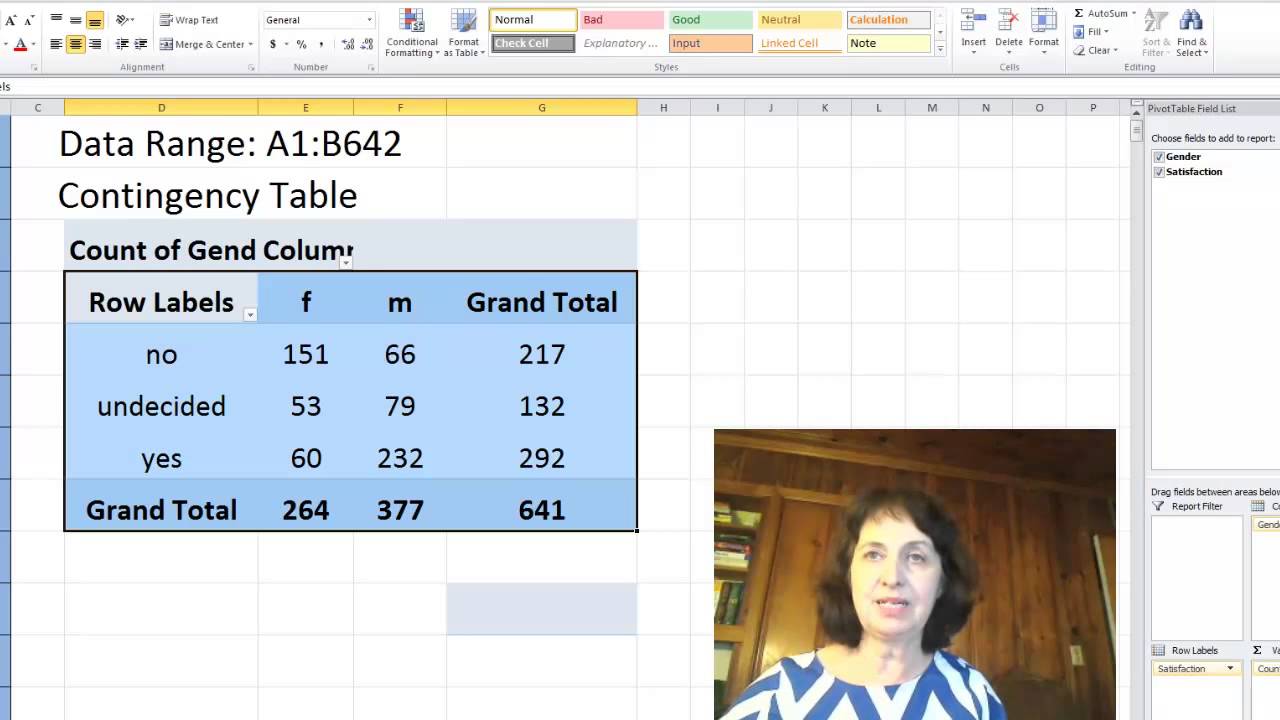Increase the cell indent
The width and height of the screenshot is (1280, 720).
140,44
